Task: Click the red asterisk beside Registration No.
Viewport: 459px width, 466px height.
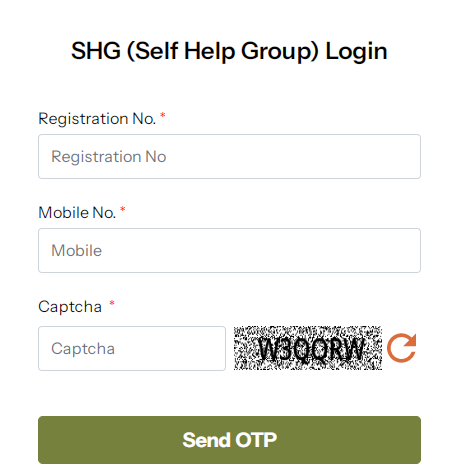Action: tap(163, 115)
